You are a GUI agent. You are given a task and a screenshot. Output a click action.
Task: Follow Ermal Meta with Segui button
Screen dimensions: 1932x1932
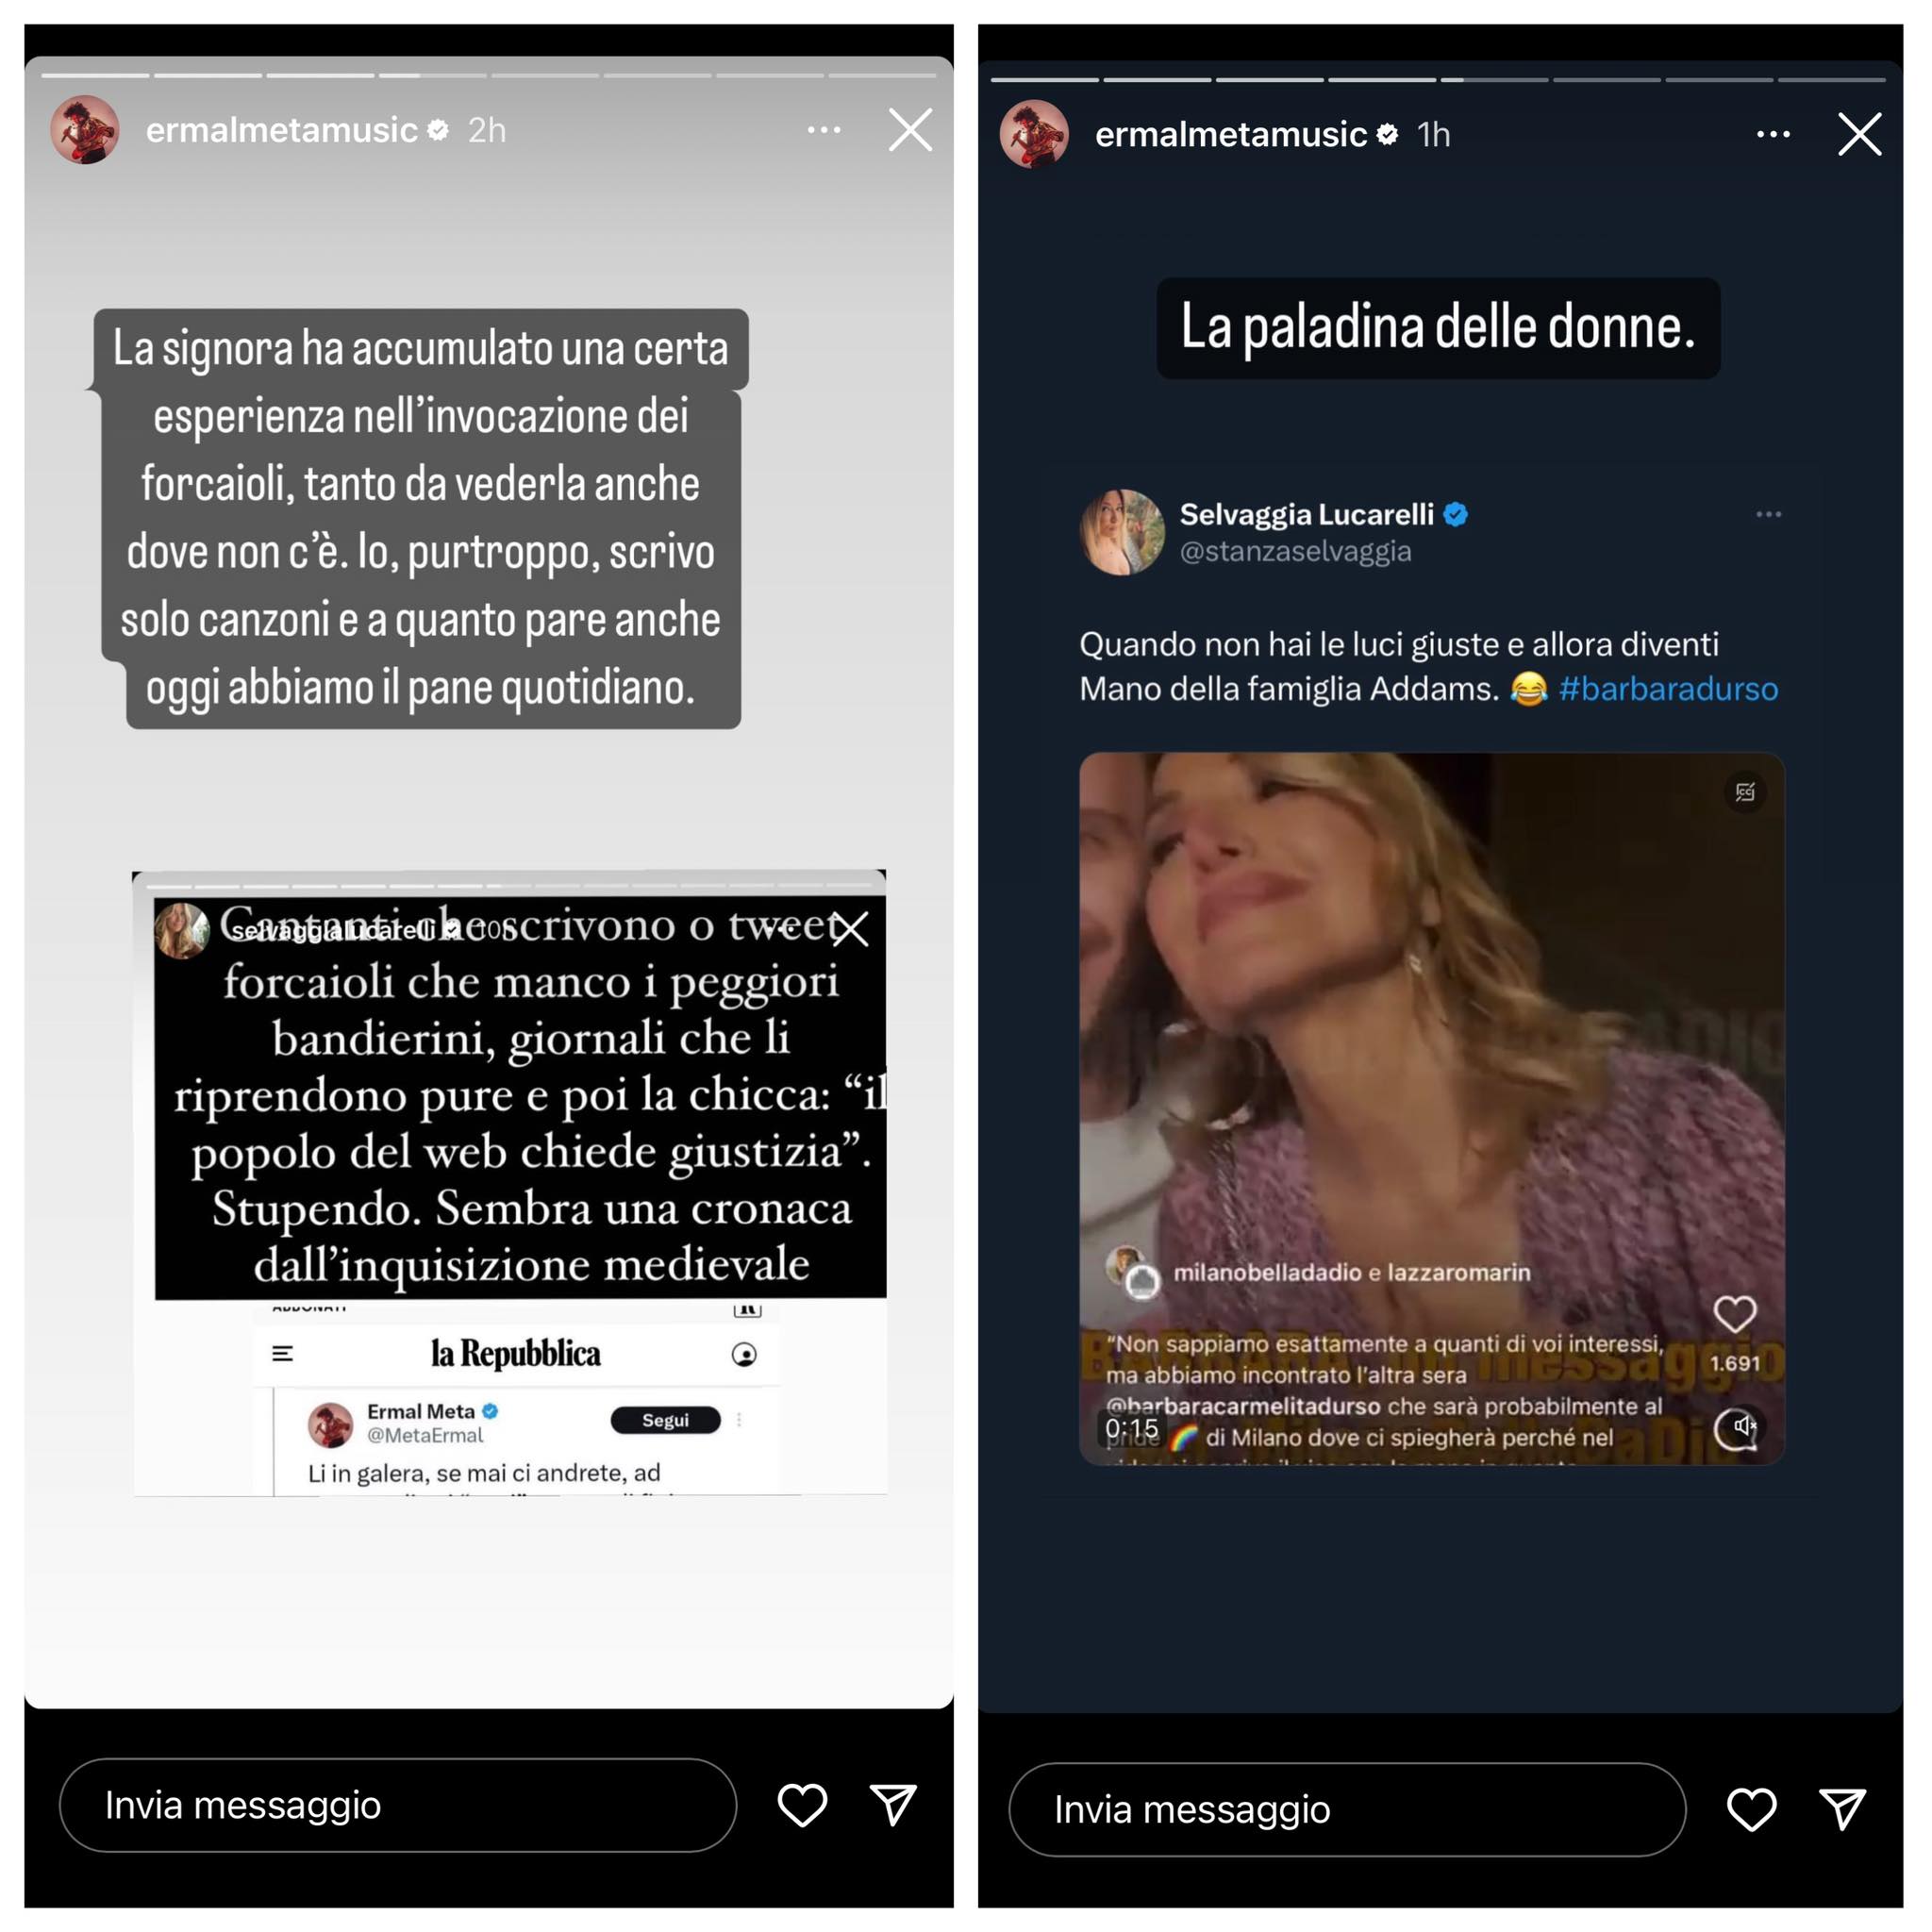tap(666, 1420)
